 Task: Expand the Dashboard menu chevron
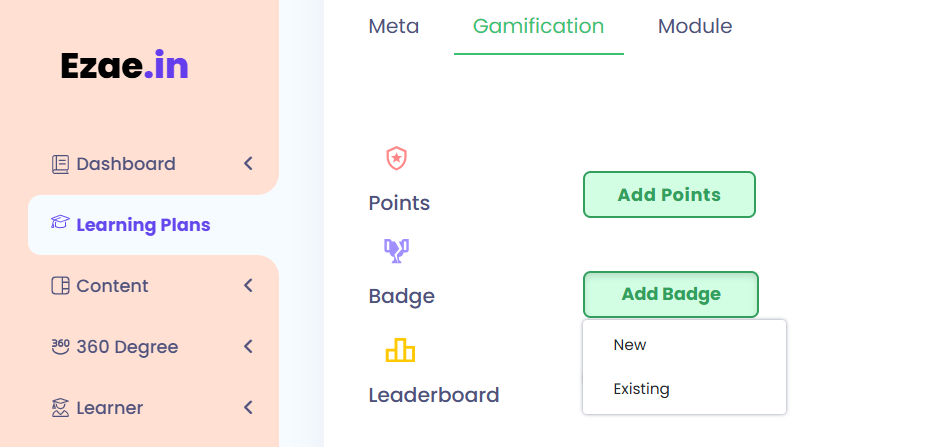coord(248,163)
